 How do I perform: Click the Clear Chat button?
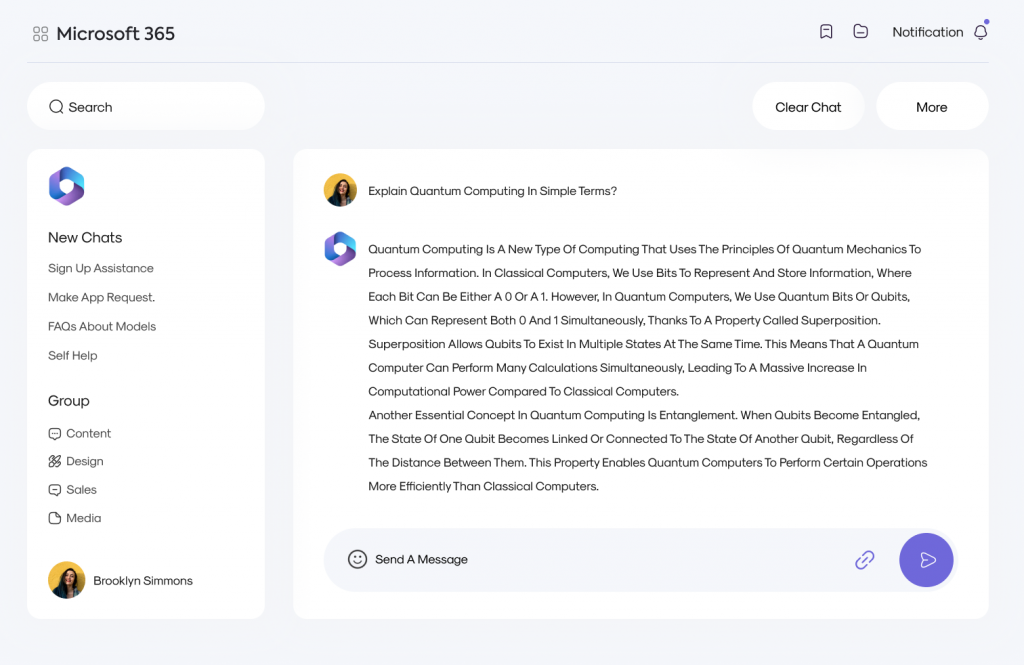(x=808, y=106)
